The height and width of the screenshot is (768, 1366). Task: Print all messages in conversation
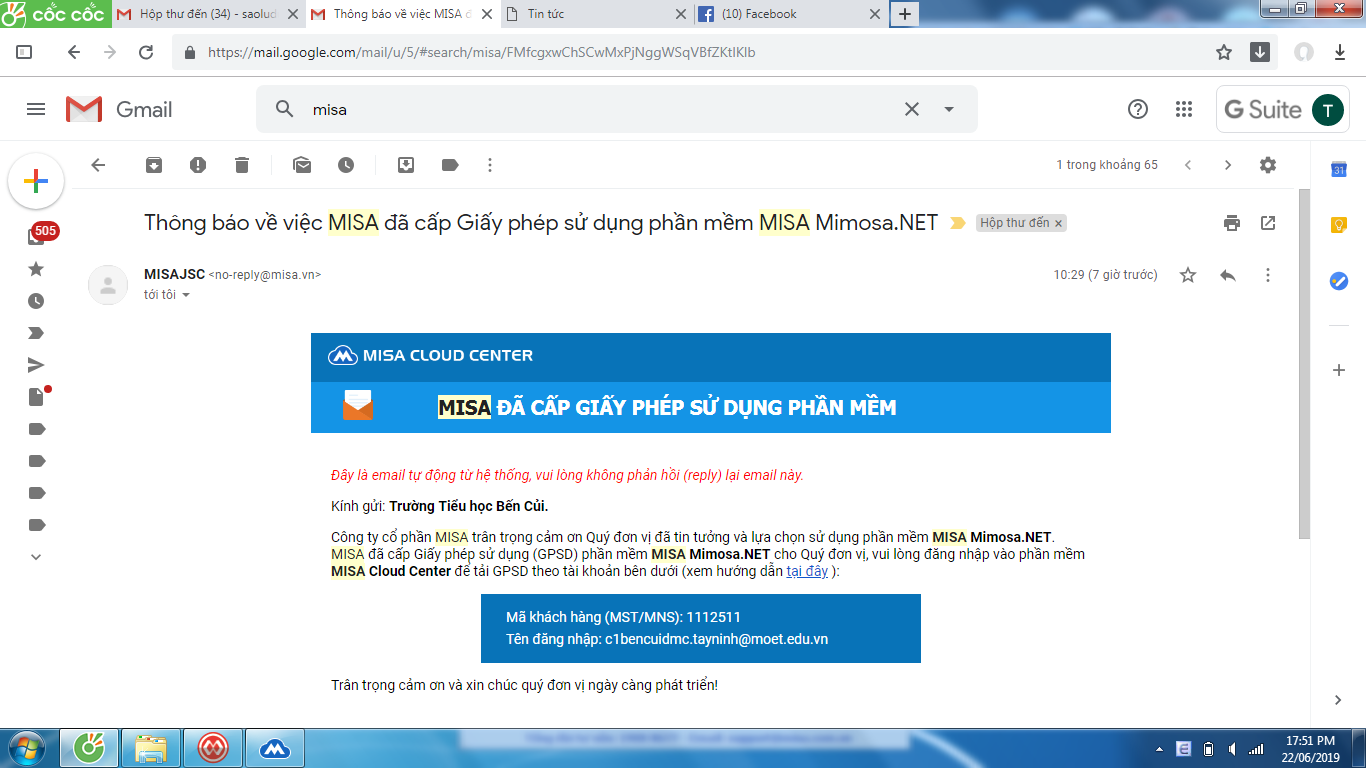[x=1232, y=223]
